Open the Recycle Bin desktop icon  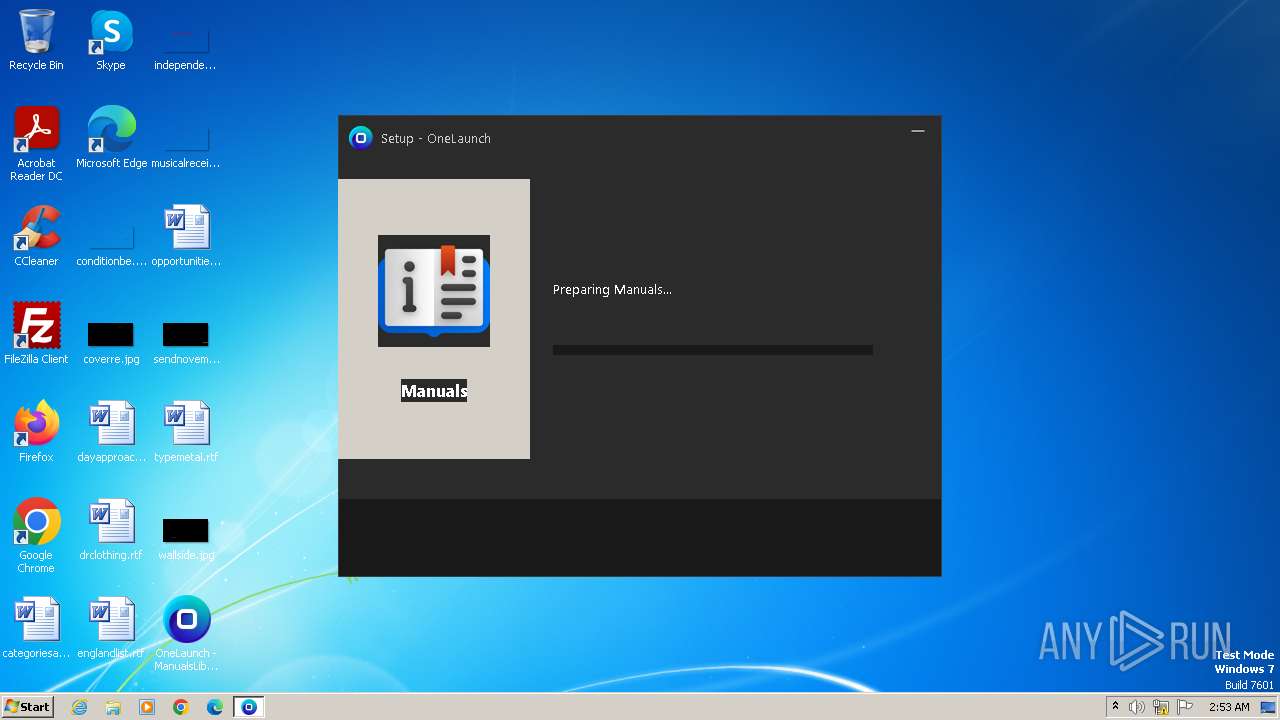36,40
